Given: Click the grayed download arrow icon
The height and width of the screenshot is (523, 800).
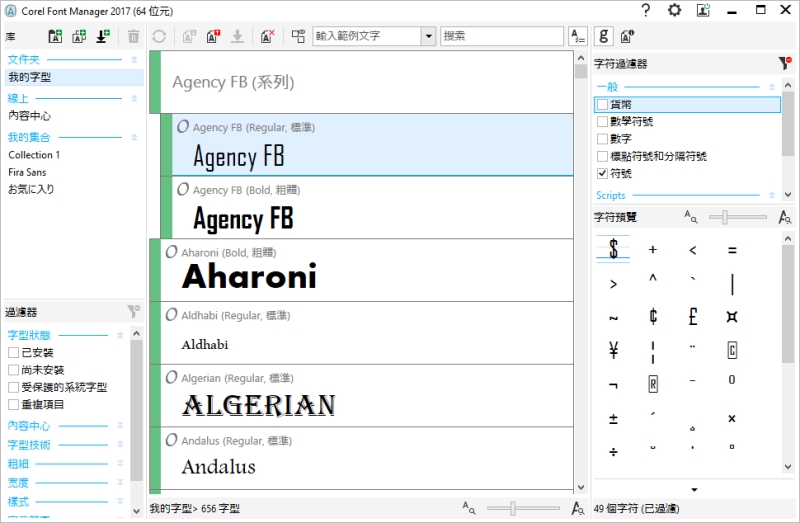Looking at the screenshot, I should tap(237, 36).
